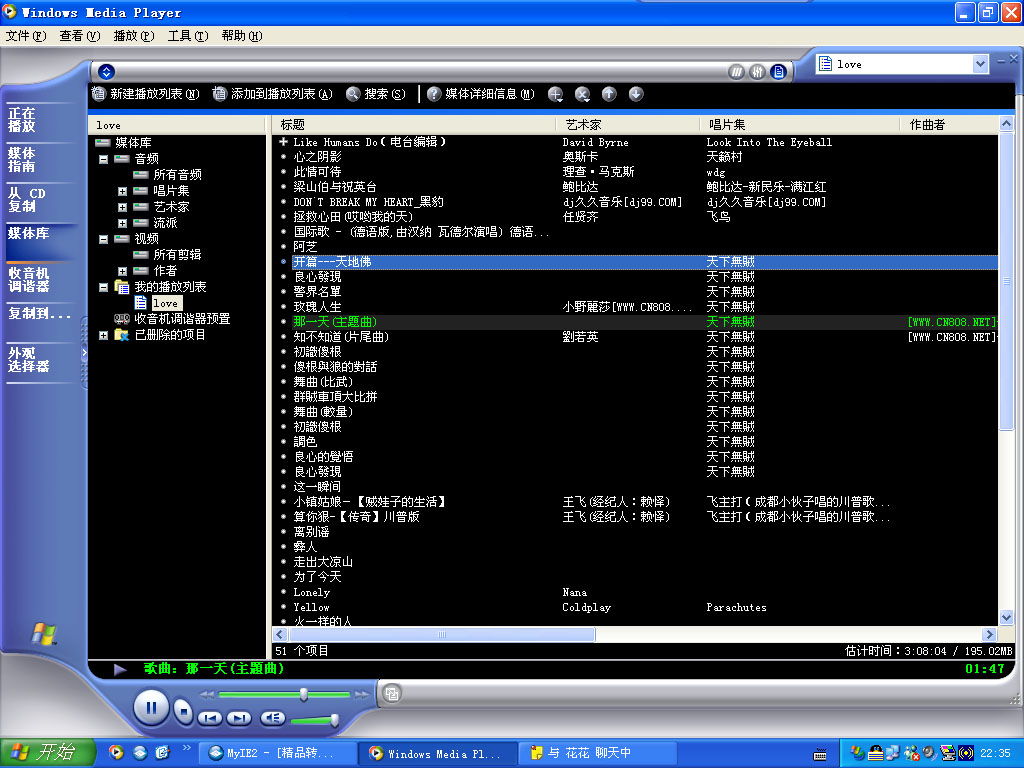Collapse the 视频 (Video) tree node
Image resolution: width=1024 pixels, height=768 pixels.
tap(103, 239)
